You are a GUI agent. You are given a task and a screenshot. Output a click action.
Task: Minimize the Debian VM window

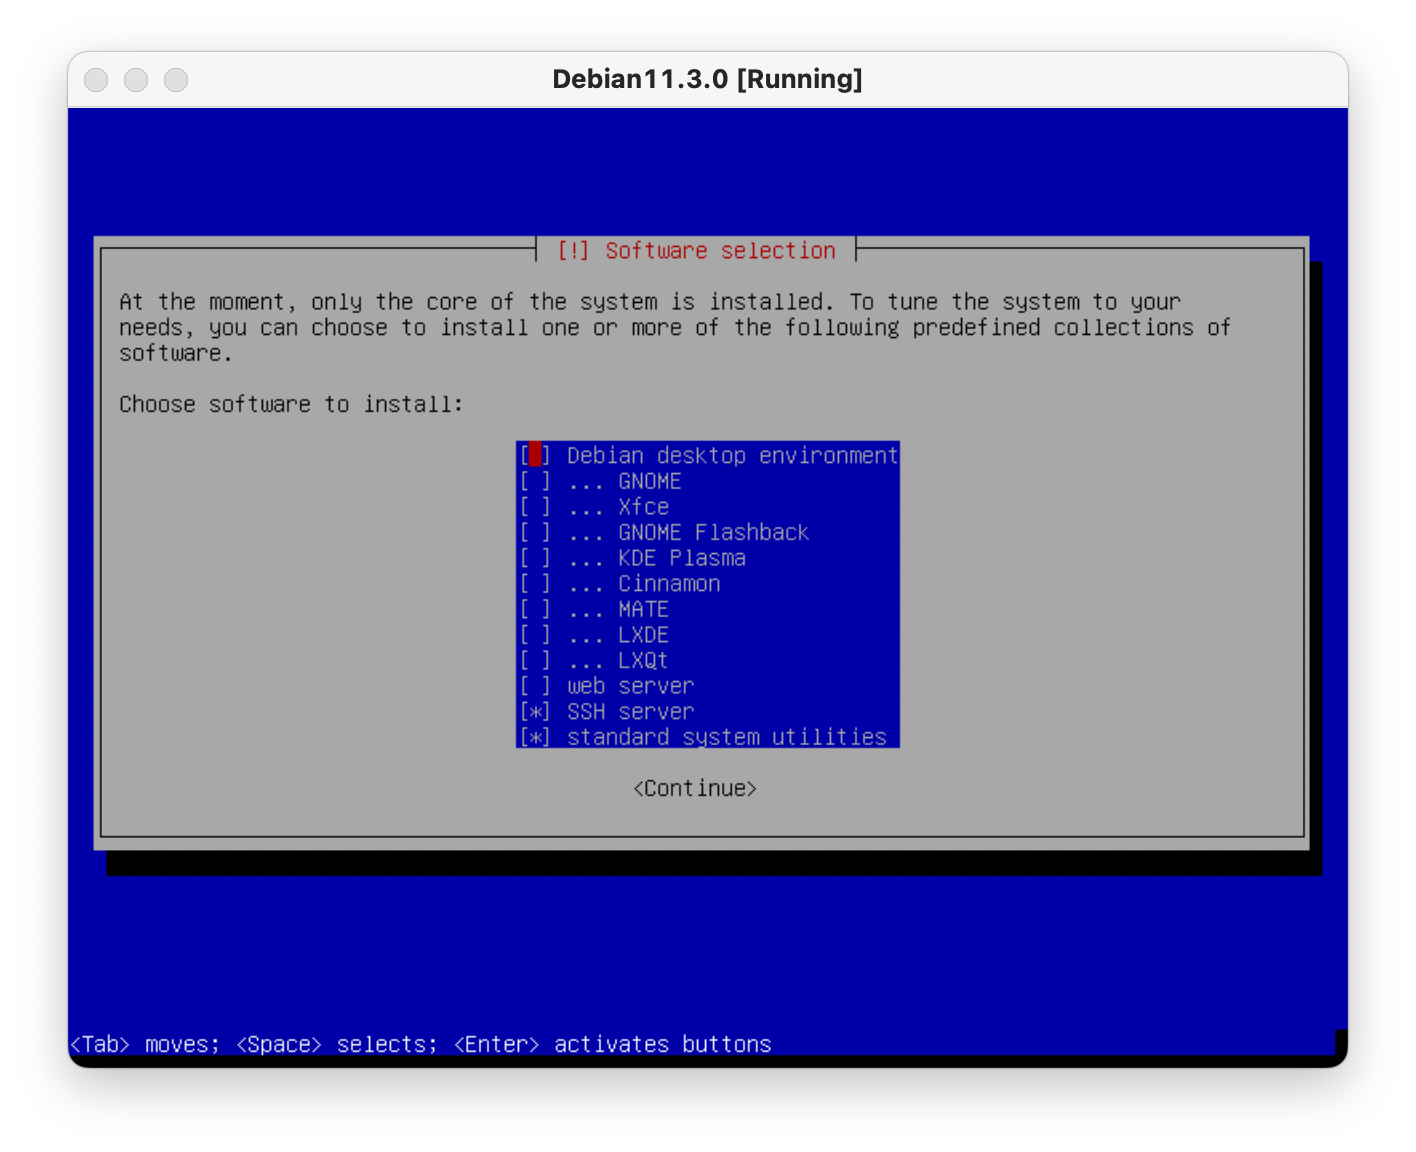[x=136, y=80]
